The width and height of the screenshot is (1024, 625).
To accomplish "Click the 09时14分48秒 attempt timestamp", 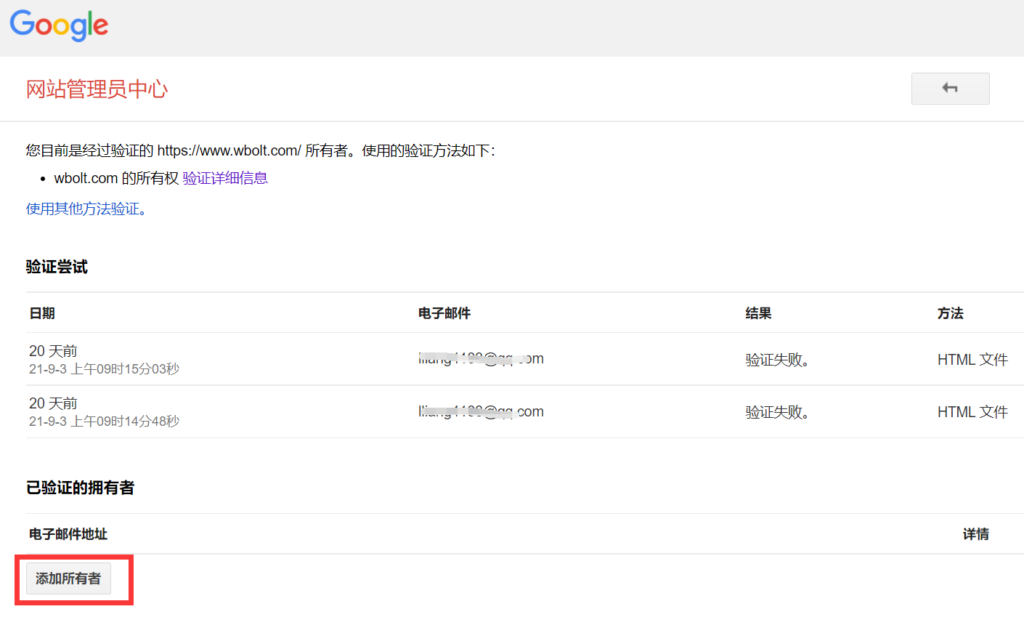I will [x=104, y=421].
